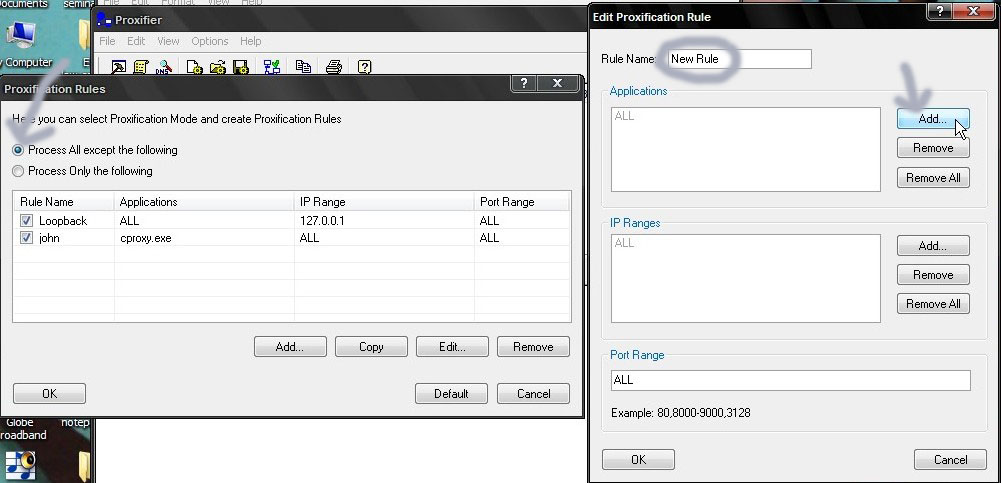This screenshot has height=483, width=1001.
Task: Uncheck the Loopback rule checkbox
Action: pyautogui.click(x=26, y=221)
